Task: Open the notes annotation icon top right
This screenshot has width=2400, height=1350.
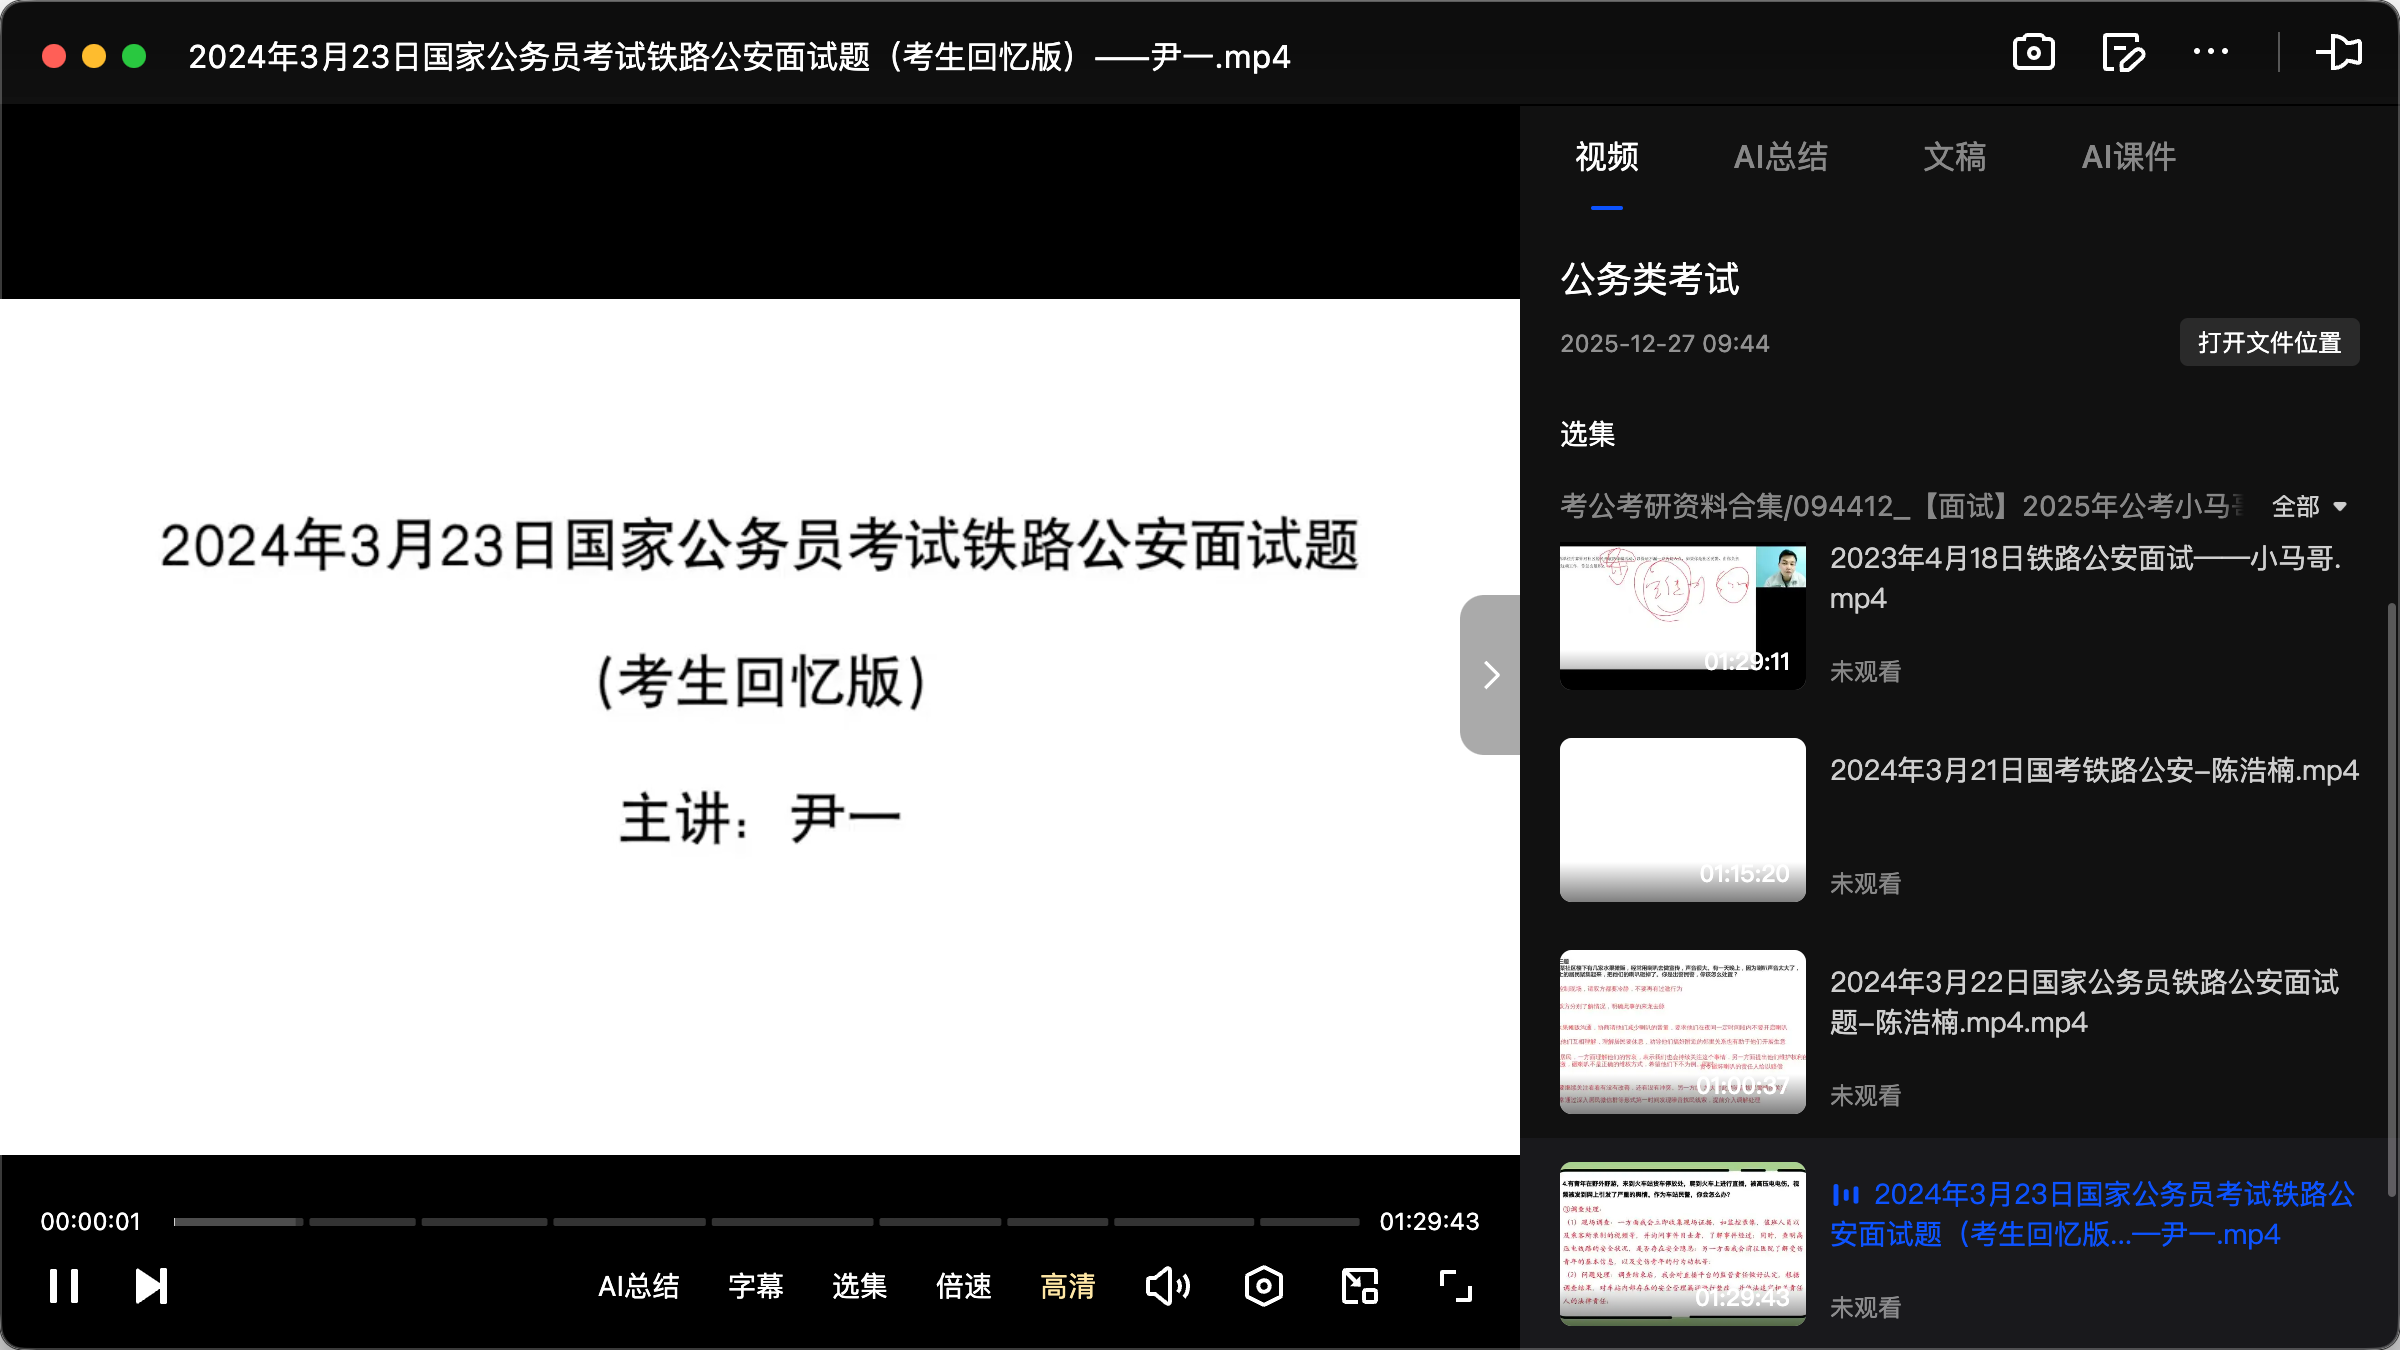Action: [2122, 52]
